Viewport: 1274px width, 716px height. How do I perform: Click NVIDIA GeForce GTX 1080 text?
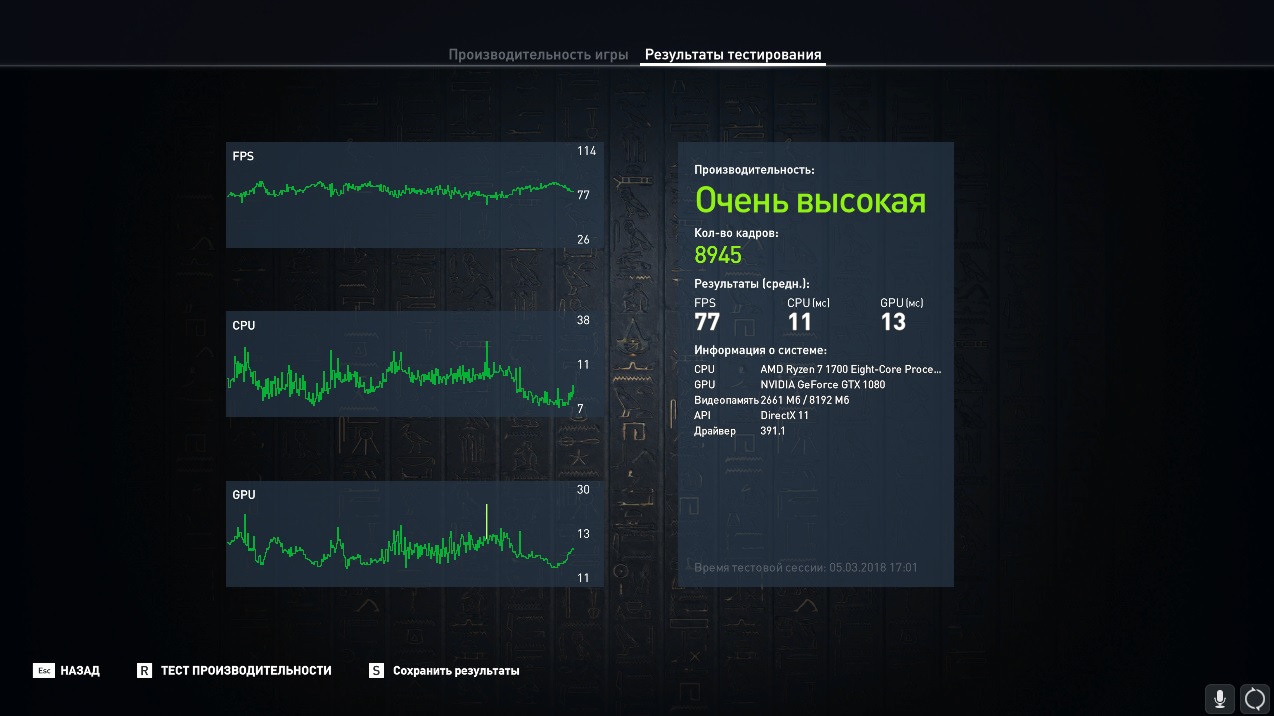click(822, 385)
